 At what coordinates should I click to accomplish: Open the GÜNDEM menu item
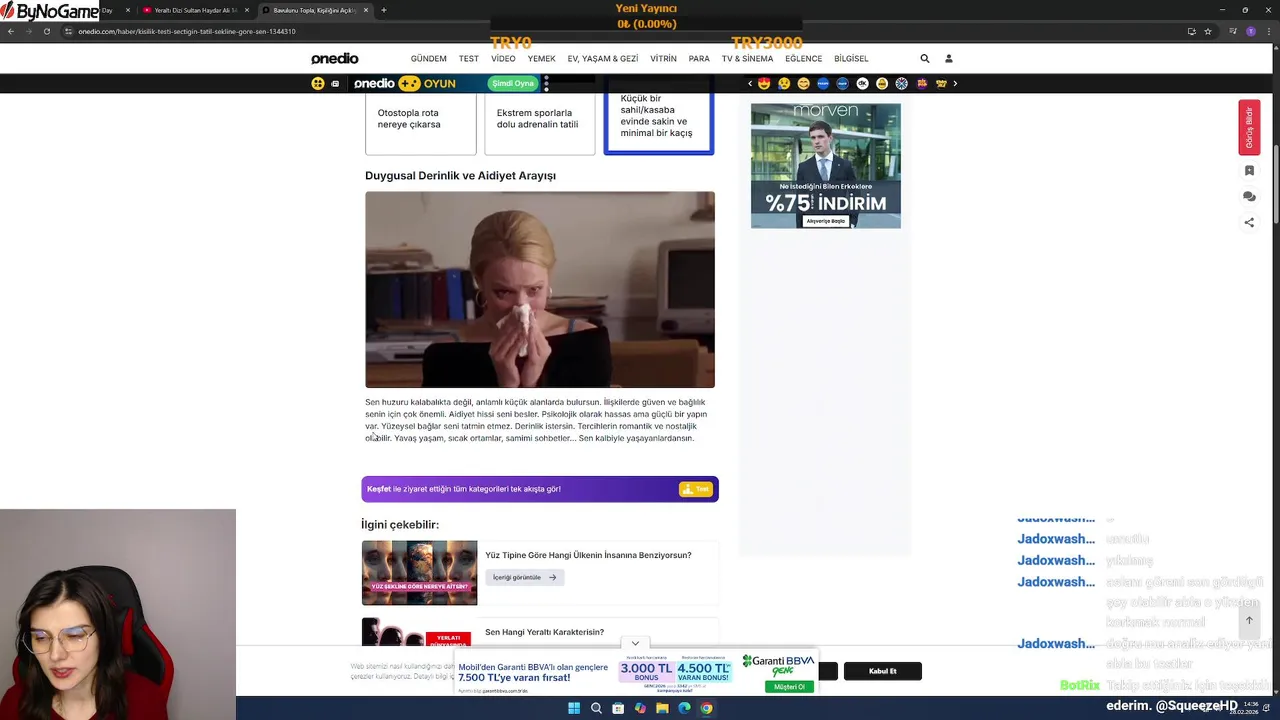pyautogui.click(x=429, y=59)
